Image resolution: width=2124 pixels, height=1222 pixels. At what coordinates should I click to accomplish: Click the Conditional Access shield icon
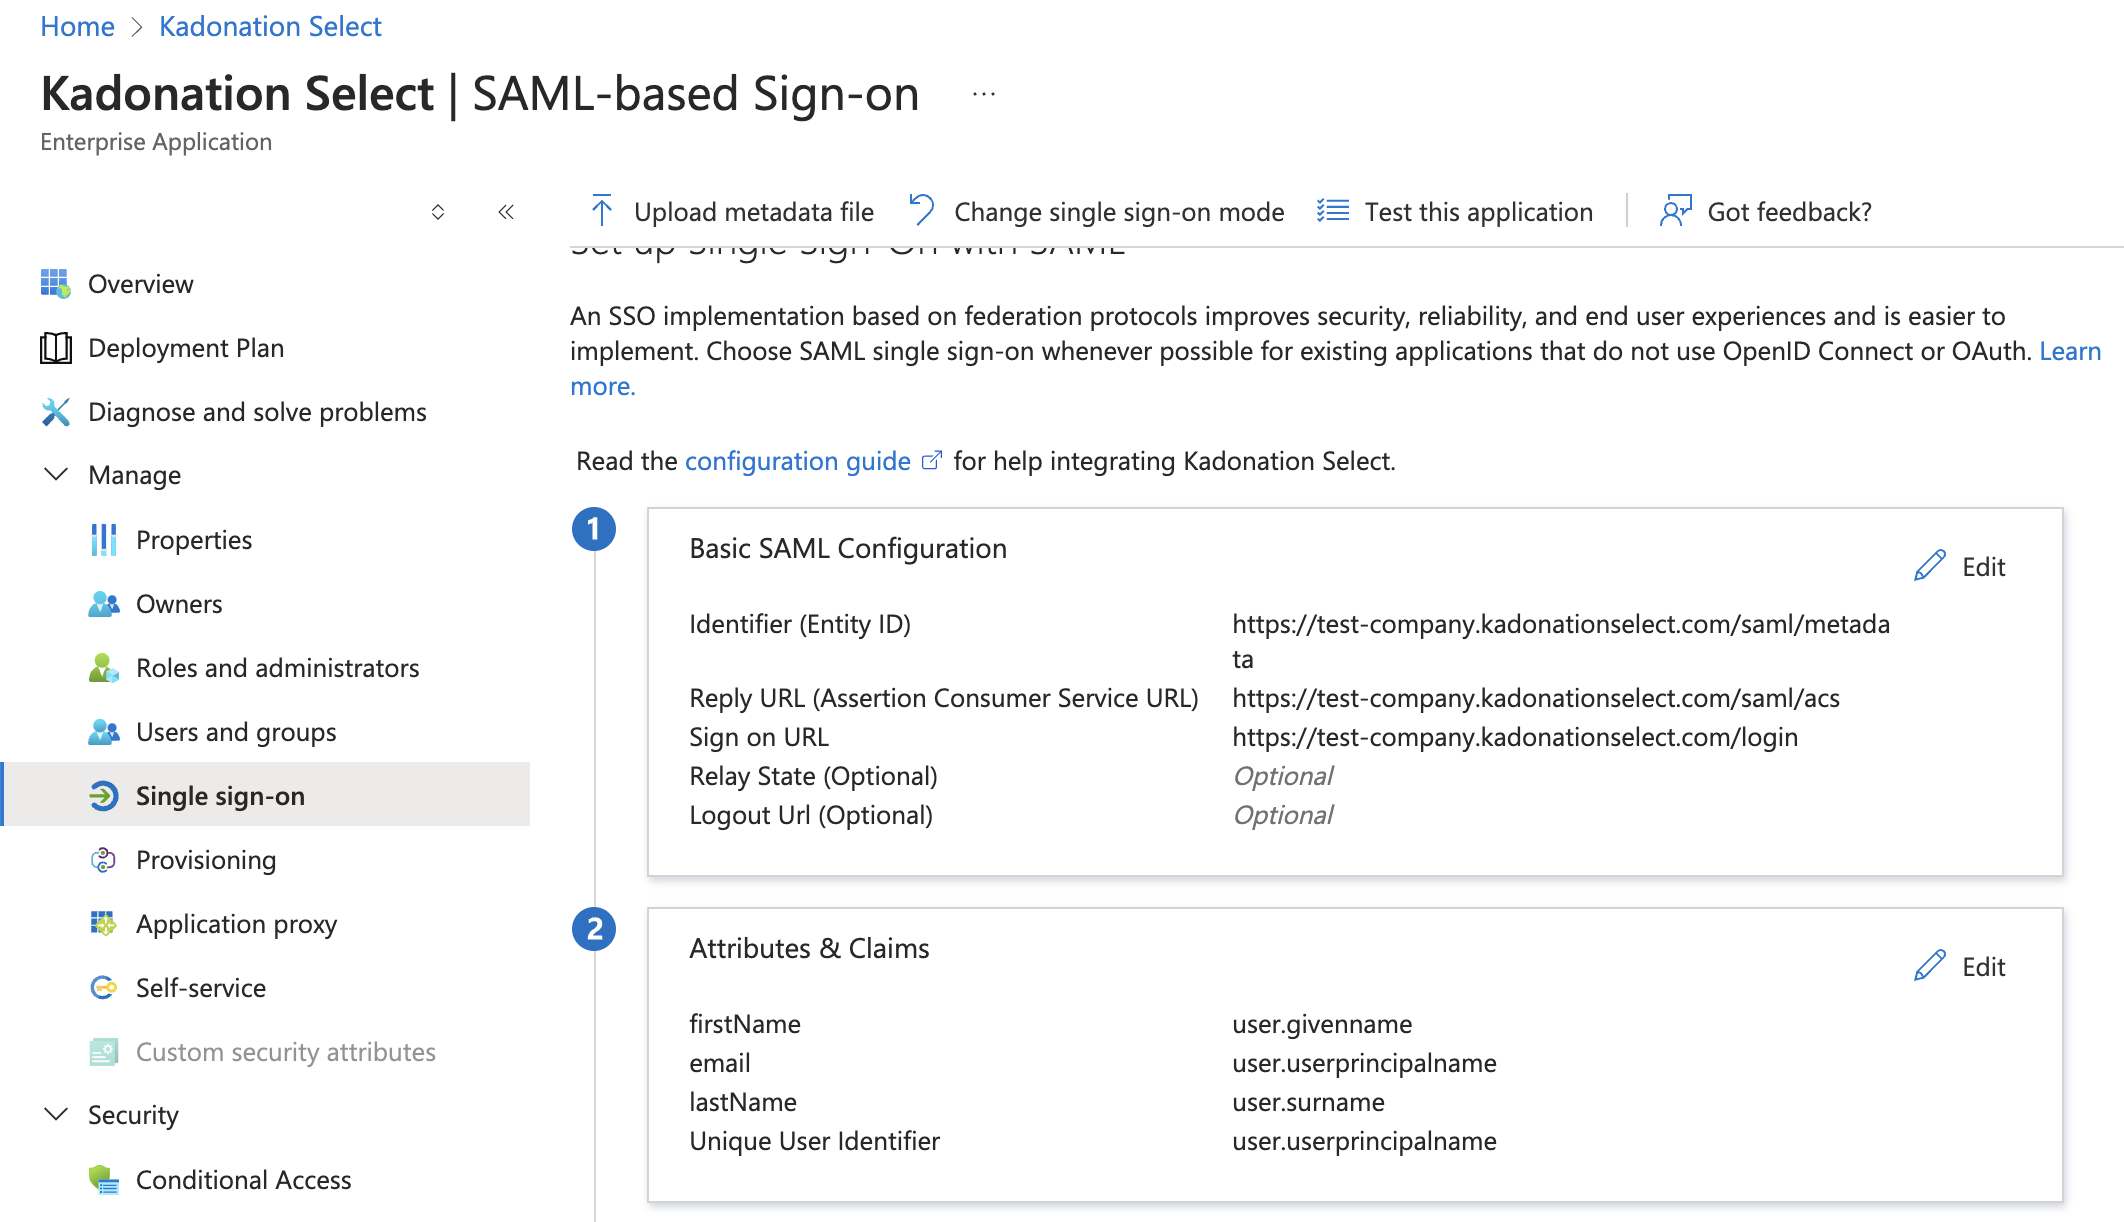[104, 1180]
